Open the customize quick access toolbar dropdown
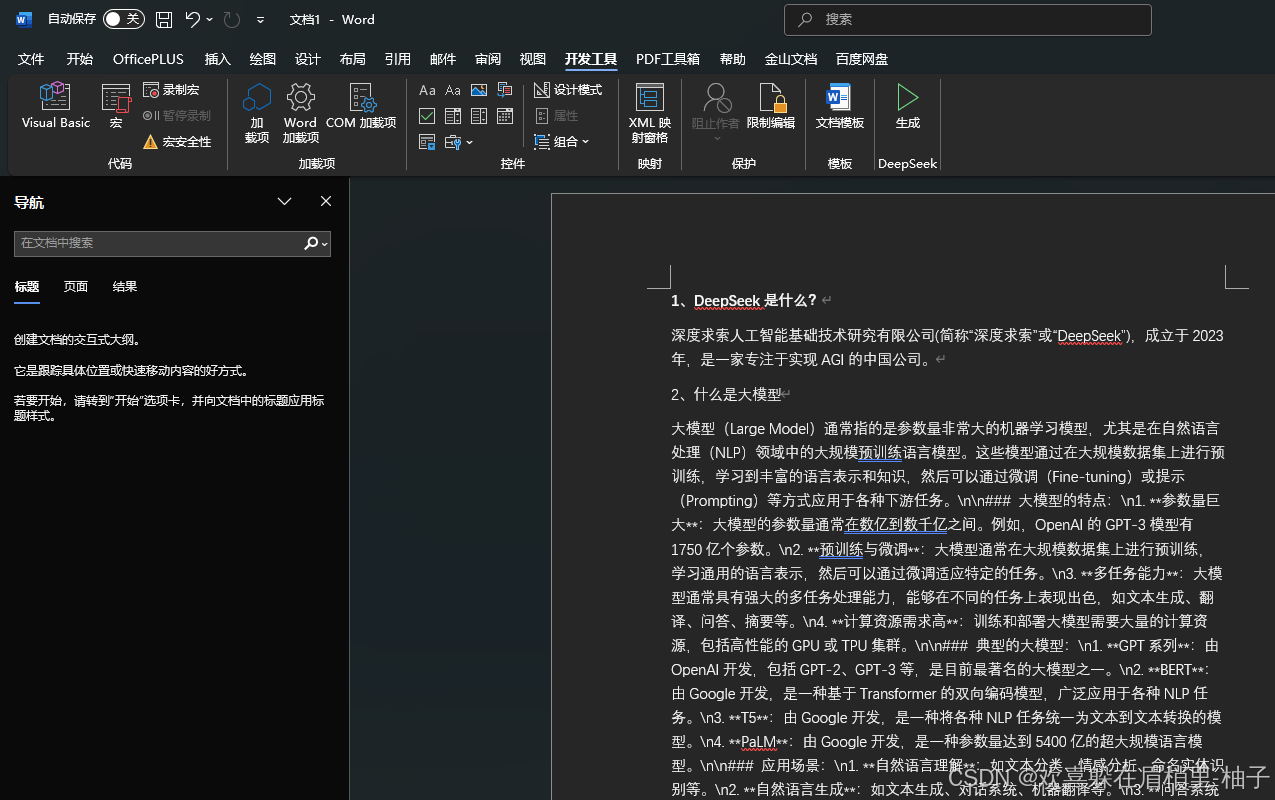Screen dimensions: 1275x800 (x=261, y=19)
